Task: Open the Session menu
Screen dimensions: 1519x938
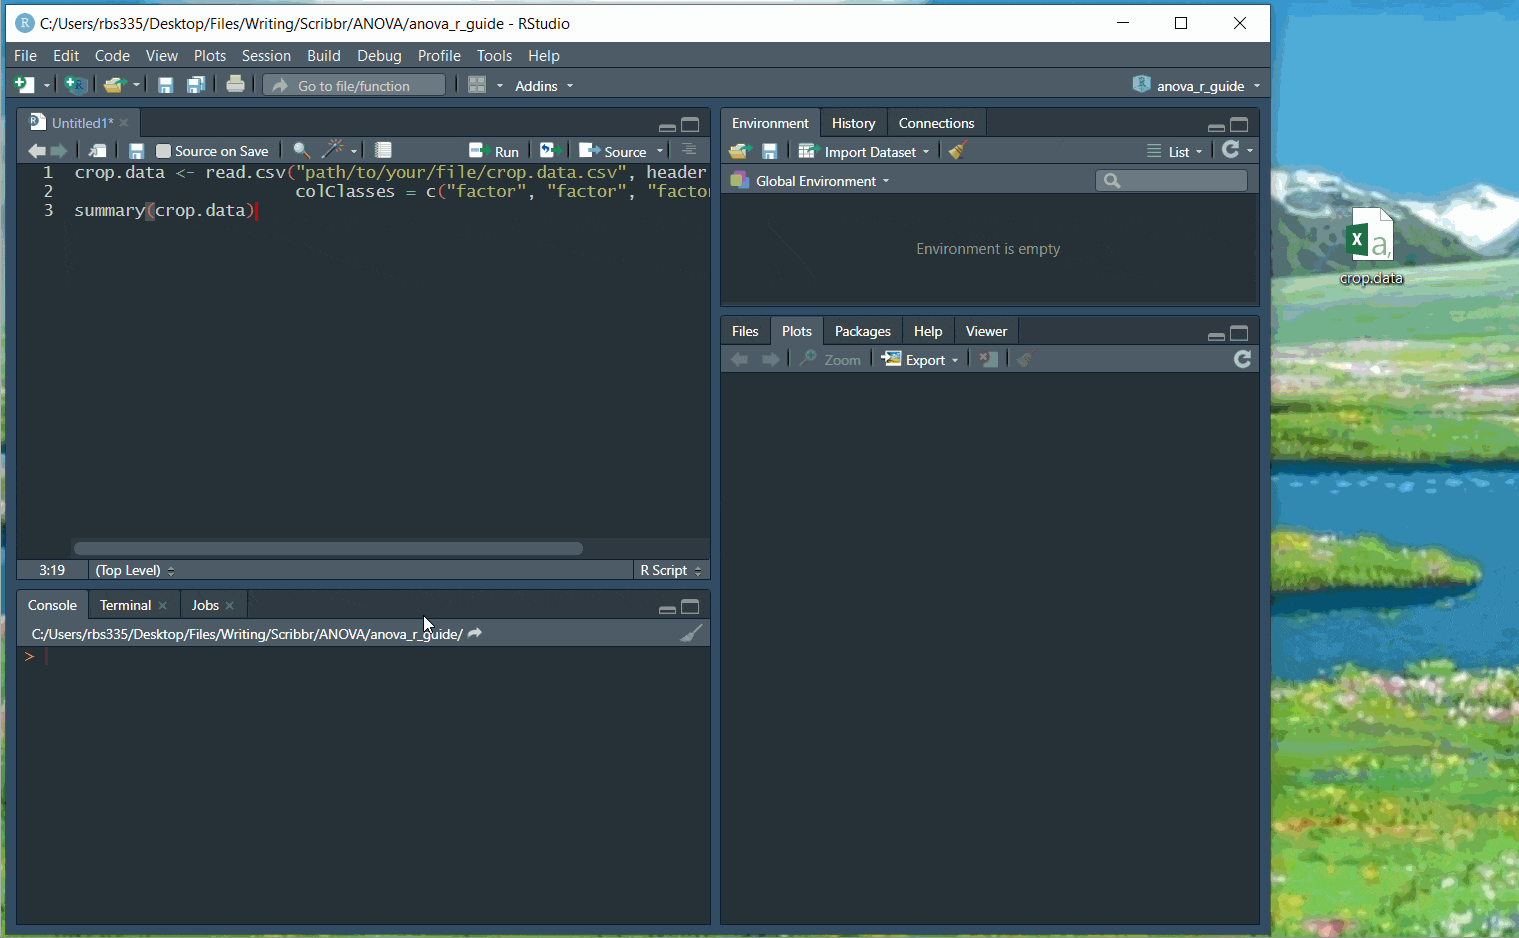Action: (x=266, y=56)
